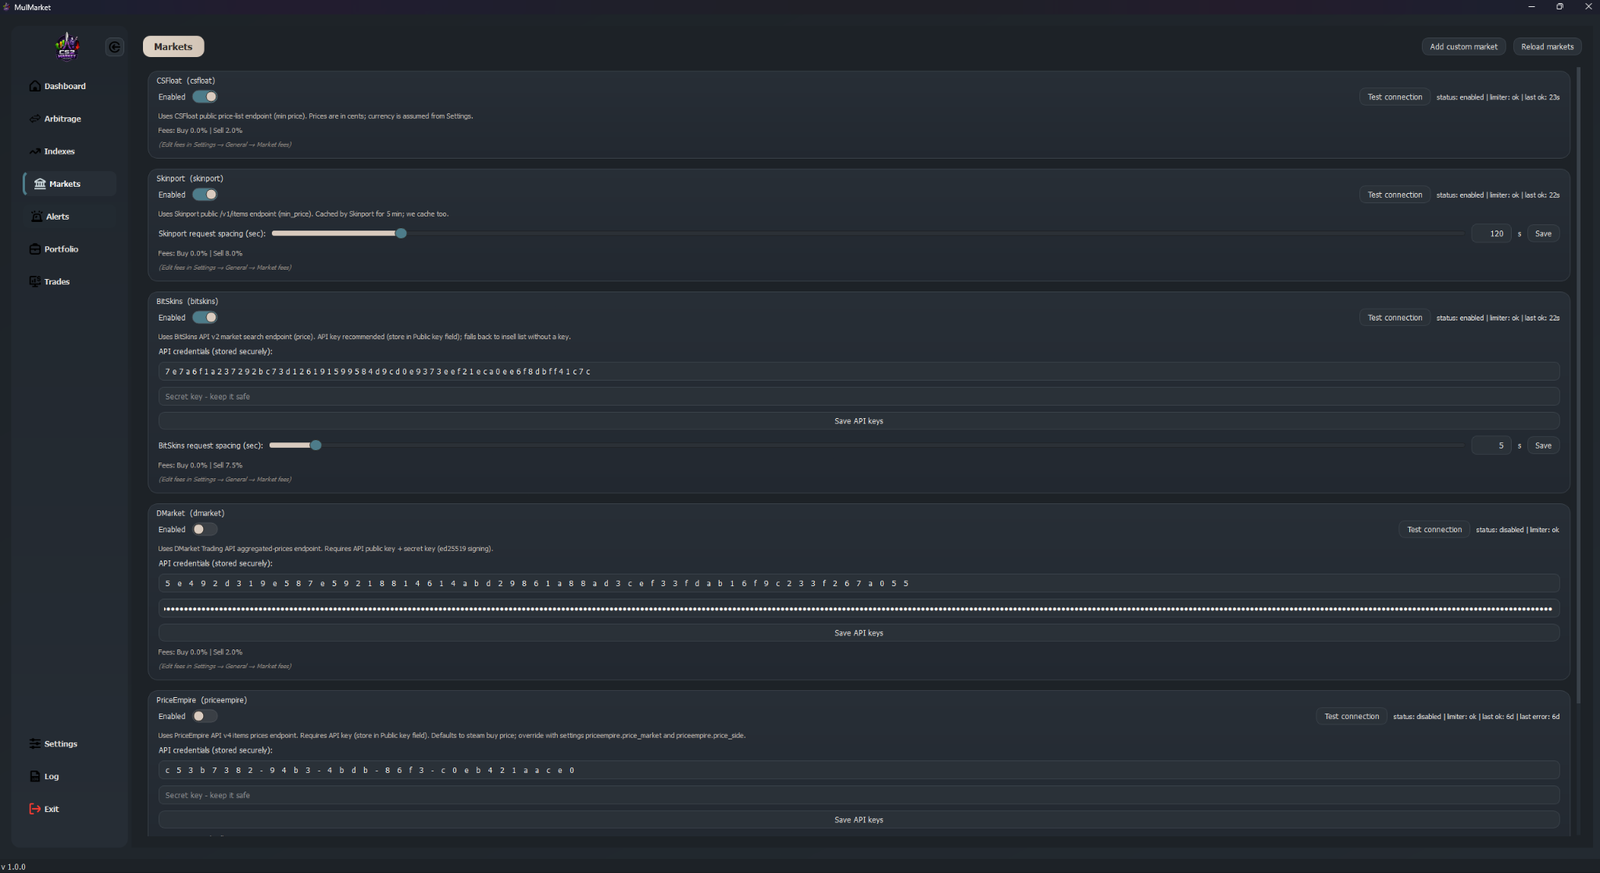The image size is (1600, 873).
Task: Click the DMarket public key field
Action: pyautogui.click(x=859, y=584)
